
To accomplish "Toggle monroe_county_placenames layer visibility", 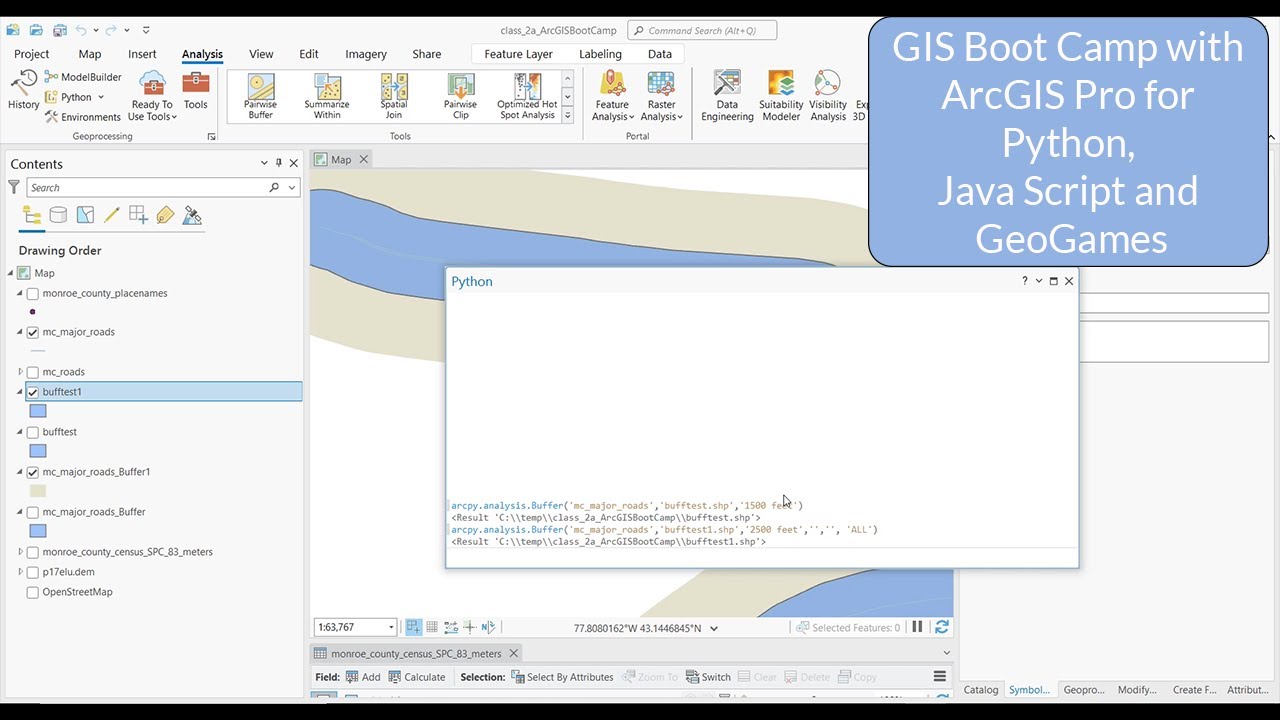I will click(x=33, y=294).
